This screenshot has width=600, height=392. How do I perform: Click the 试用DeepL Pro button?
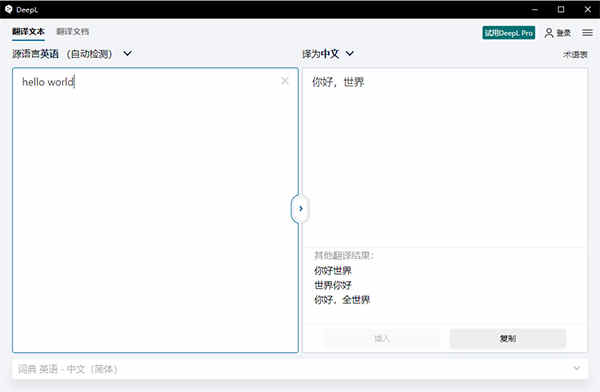tap(509, 33)
